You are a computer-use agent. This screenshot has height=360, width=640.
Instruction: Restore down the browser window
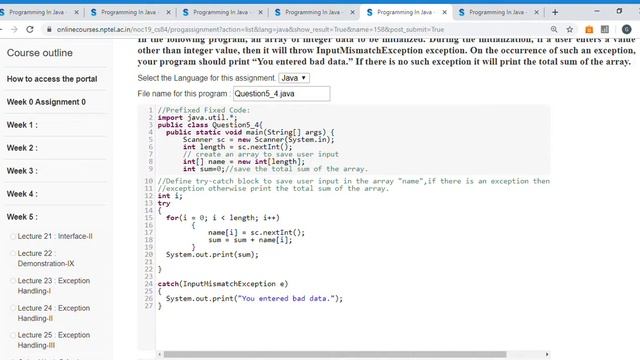[619, 11]
